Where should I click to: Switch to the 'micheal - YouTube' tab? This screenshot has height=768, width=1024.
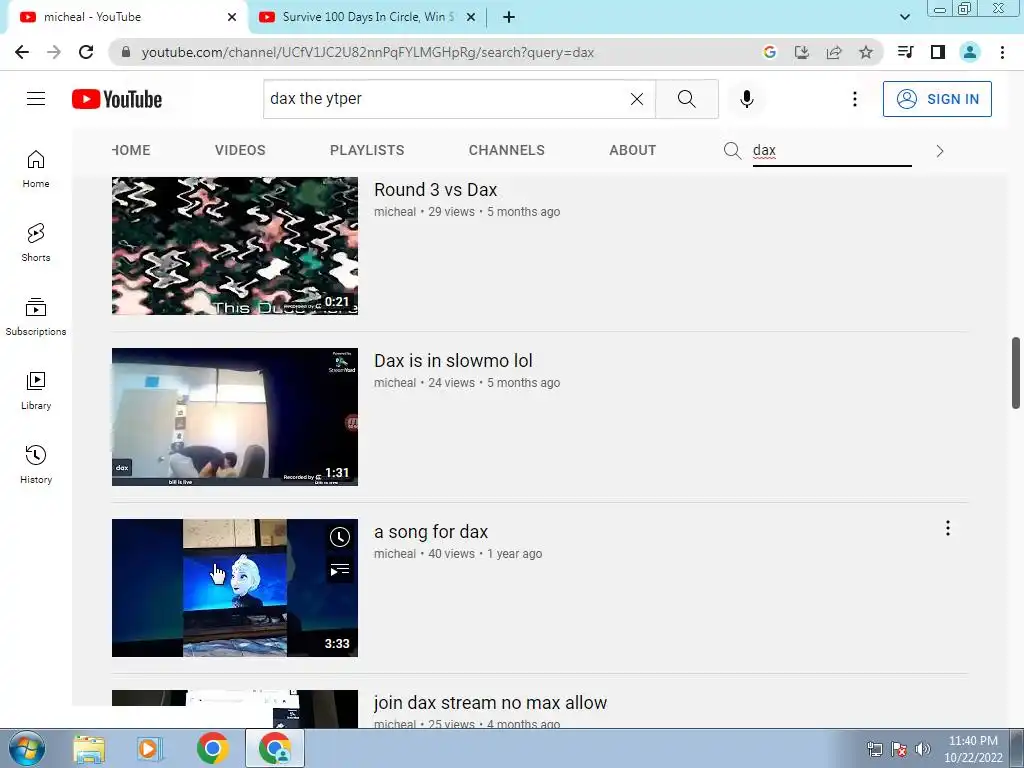(x=126, y=17)
